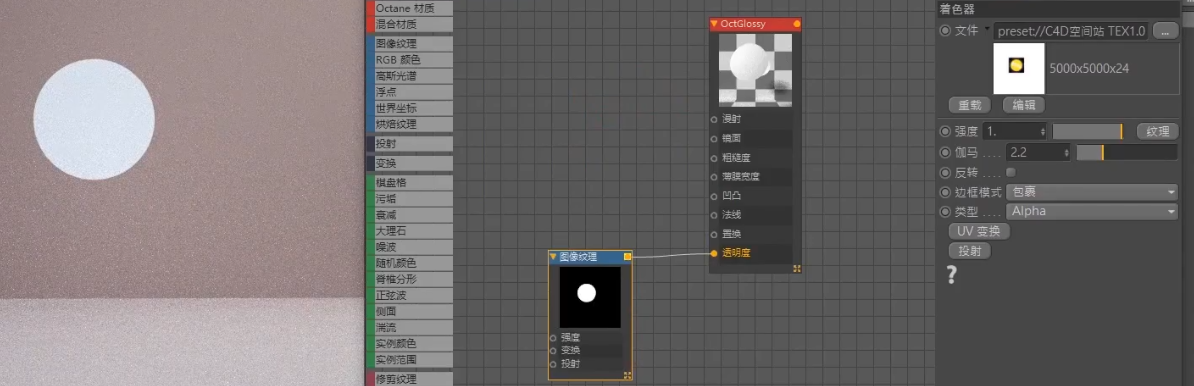Screen dimensions: 1194x386
Task: Click the 透明度 input port on OctGlossy
Action: (x=714, y=253)
